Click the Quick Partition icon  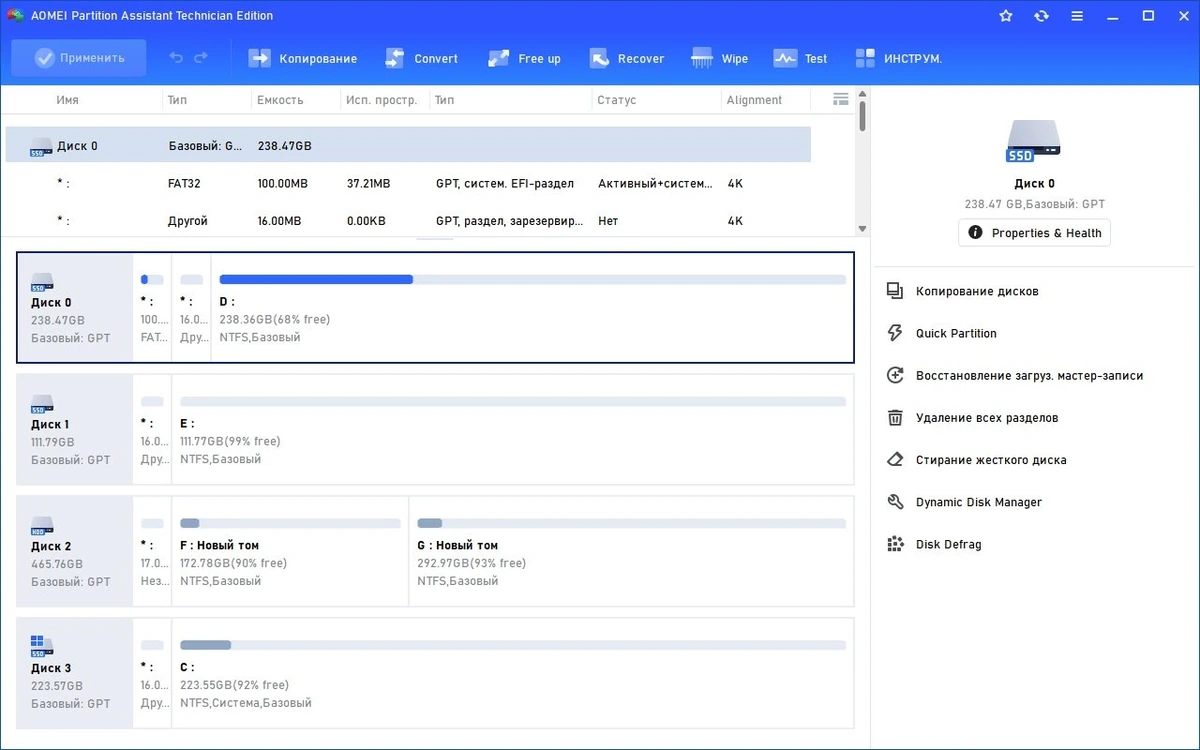pos(896,333)
